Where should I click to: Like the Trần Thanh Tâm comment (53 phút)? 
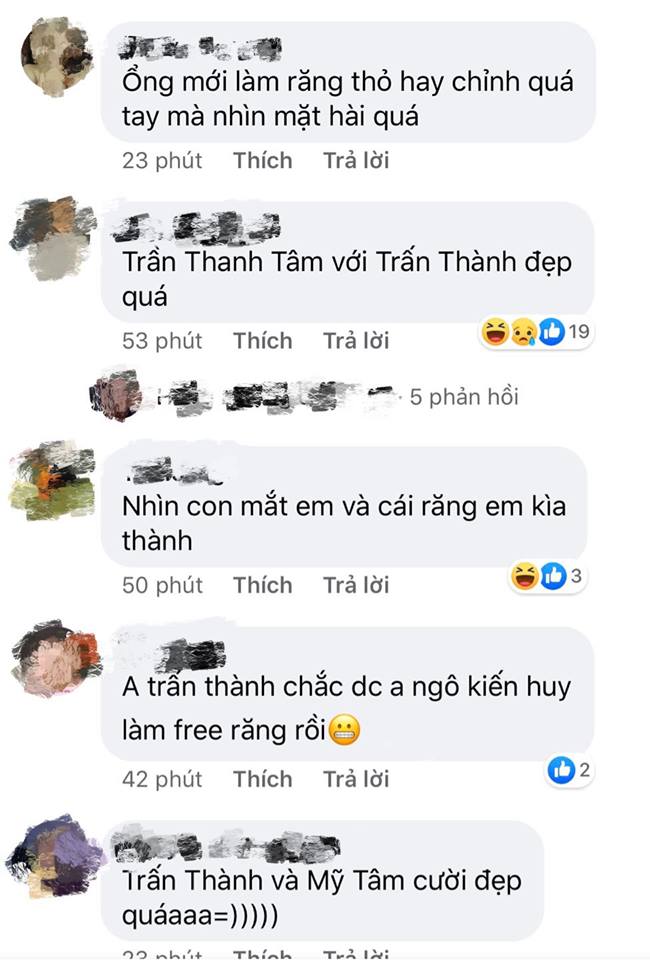pyautogui.click(x=263, y=340)
